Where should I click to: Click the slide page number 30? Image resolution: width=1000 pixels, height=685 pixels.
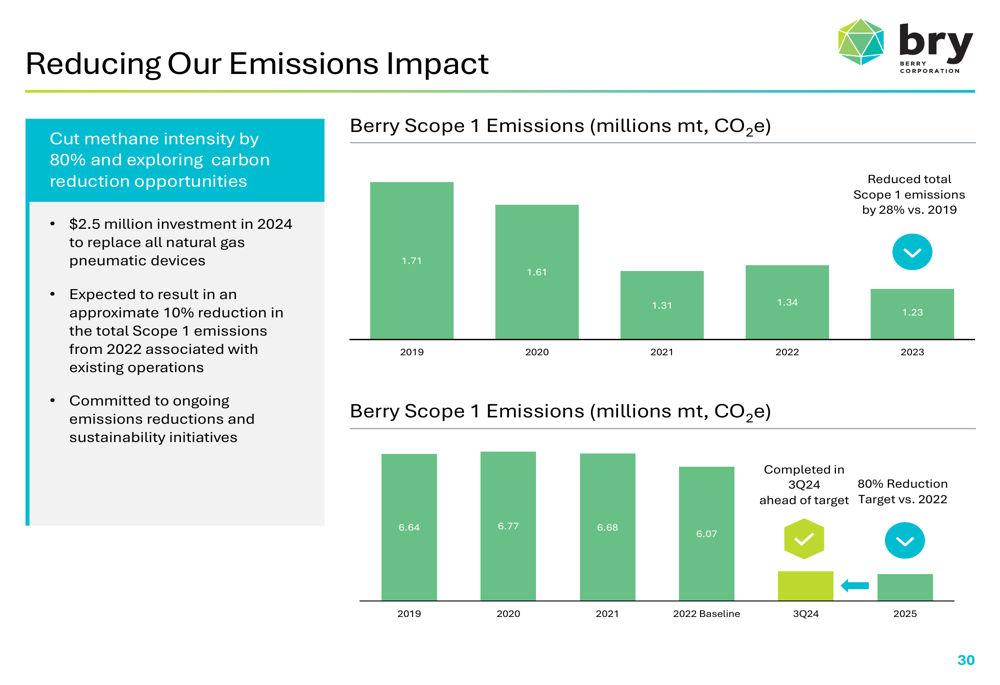click(966, 660)
